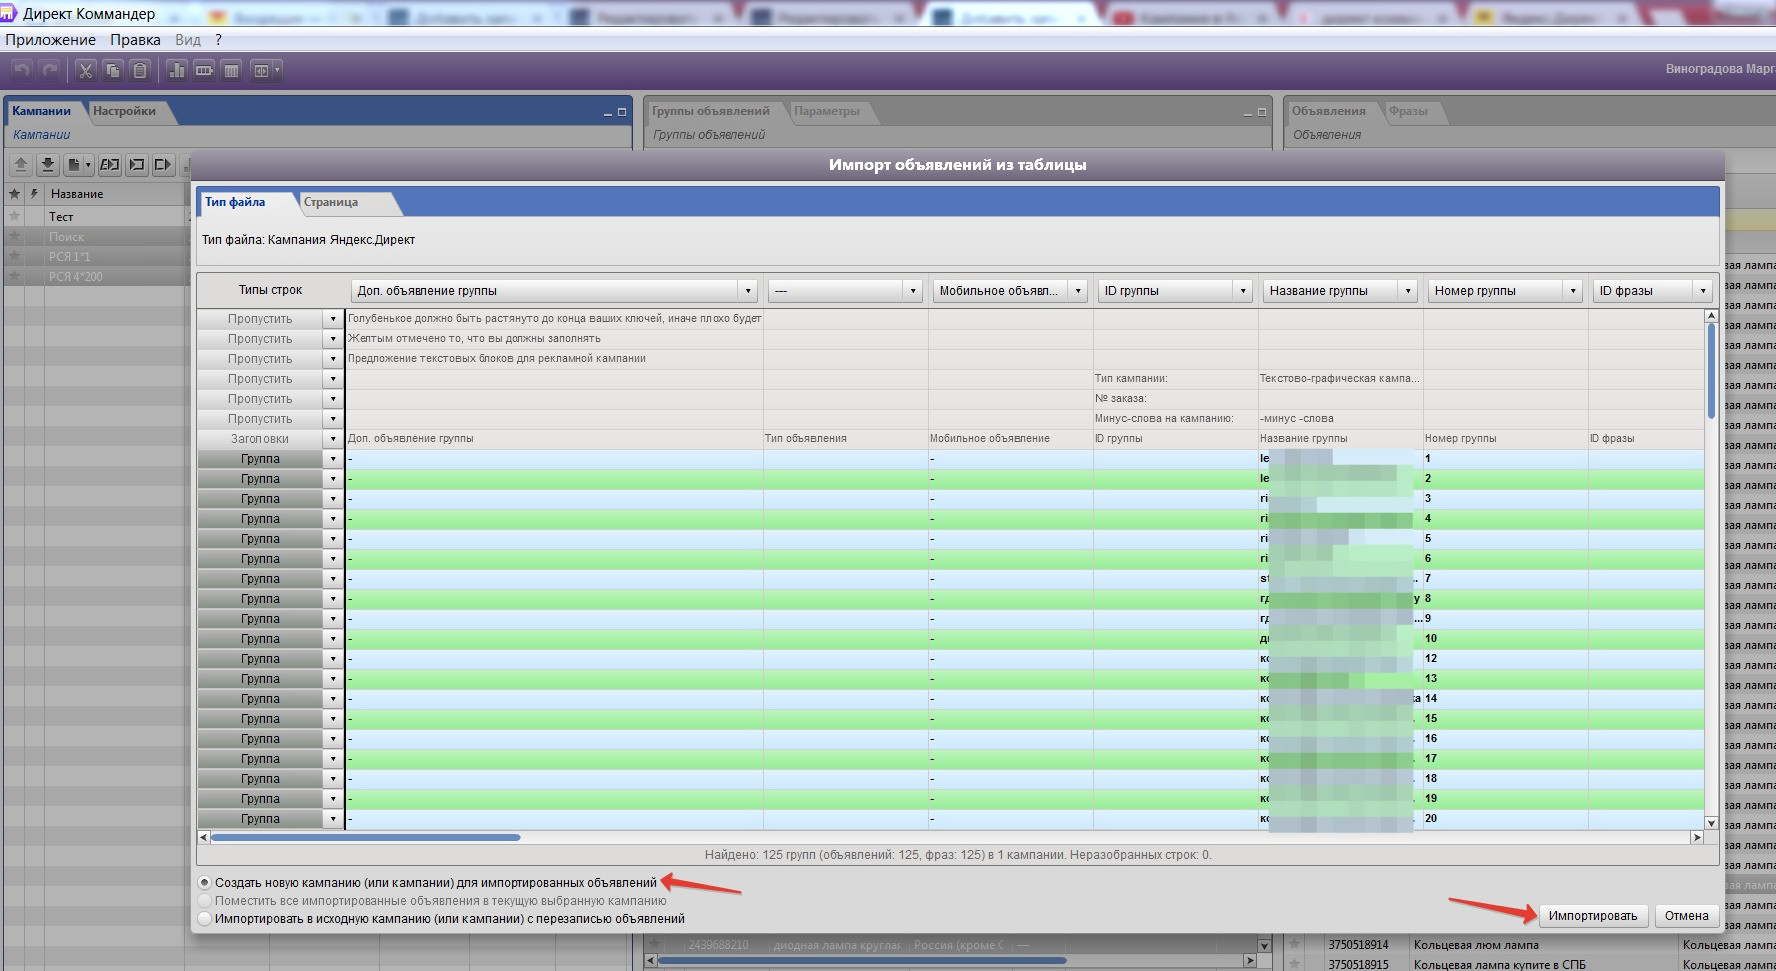Viewport: 1776px width, 971px height.
Task: Open first 'Пропустить' row type dropdown
Action: [333, 319]
